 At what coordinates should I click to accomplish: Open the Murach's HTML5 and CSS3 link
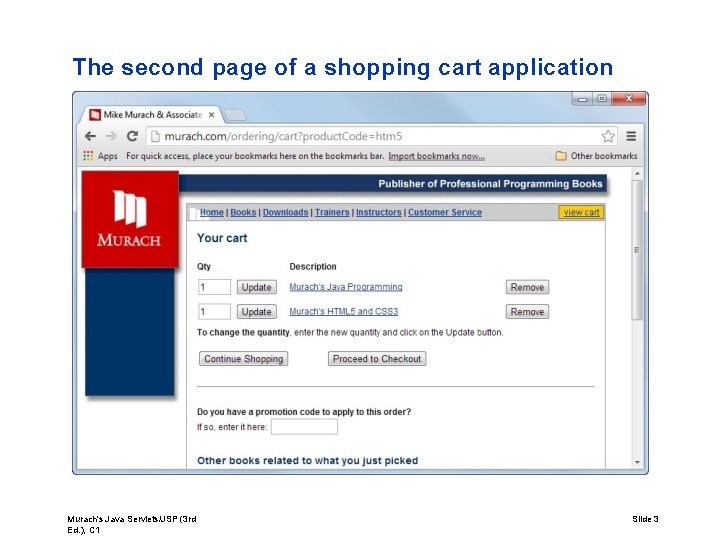click(343, 311)
